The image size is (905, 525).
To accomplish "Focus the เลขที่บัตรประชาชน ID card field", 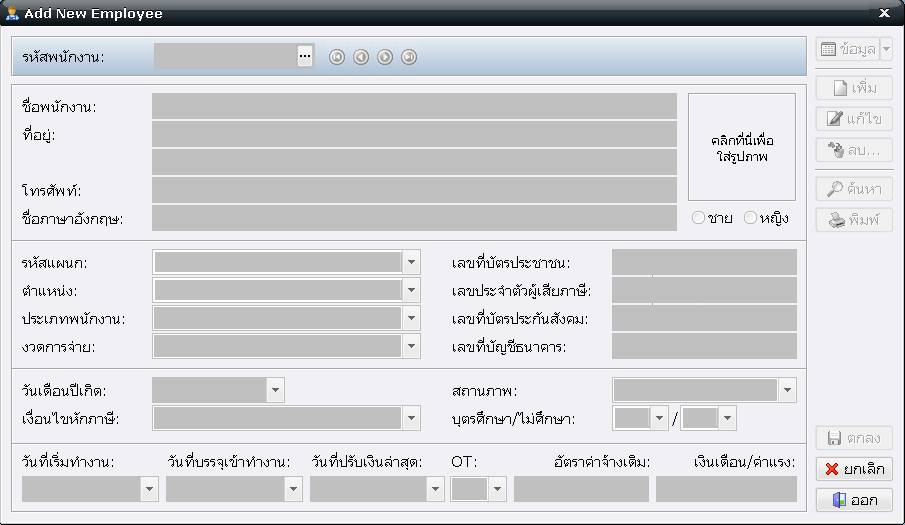I will (704, 263).
